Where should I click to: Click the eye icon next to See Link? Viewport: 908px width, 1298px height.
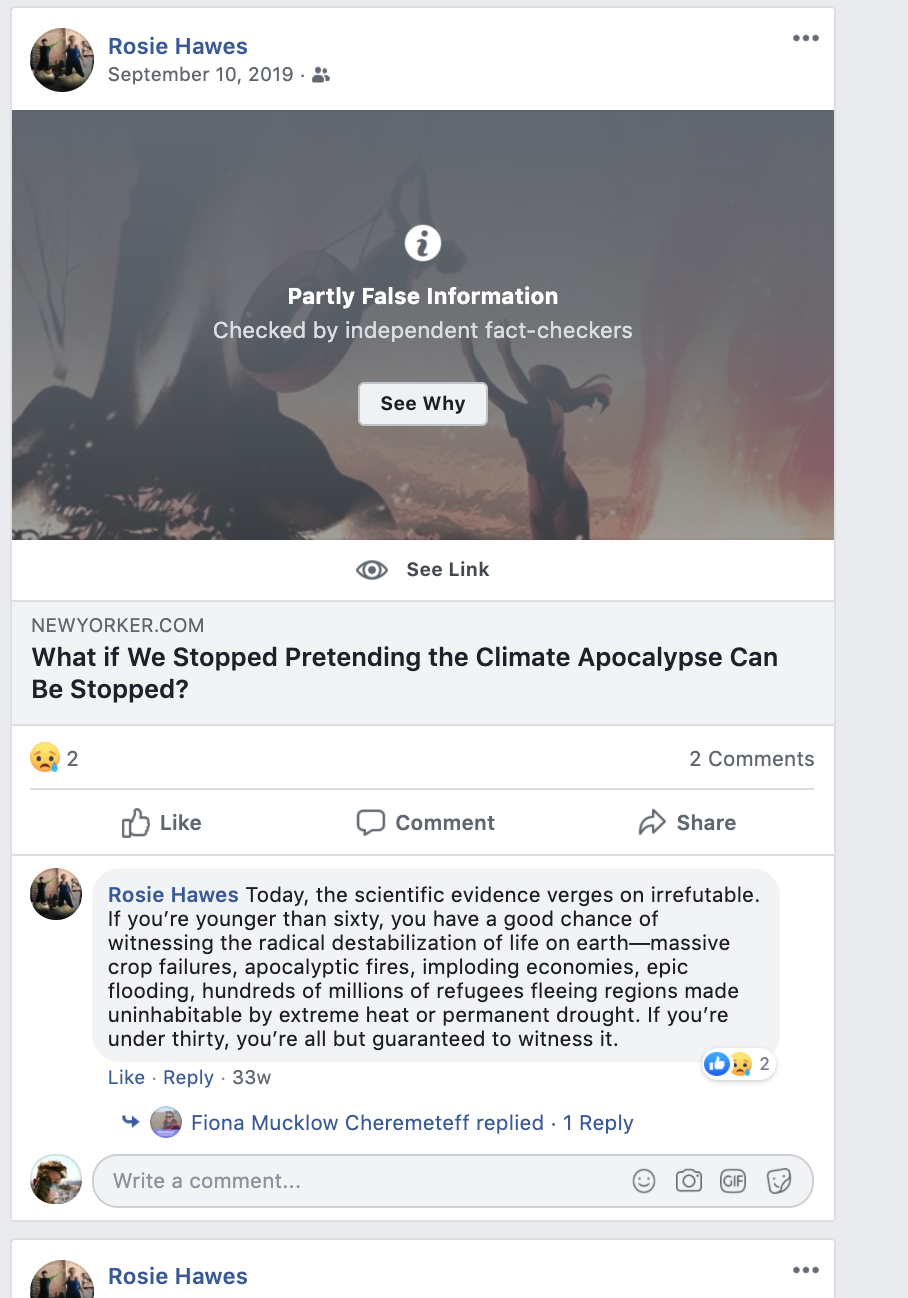coord(372,570)
